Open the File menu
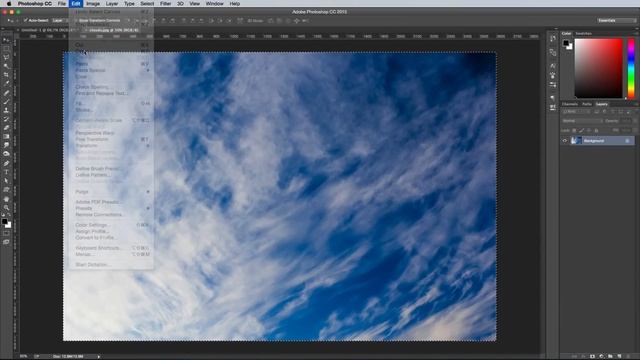Screen dimensions: 640x360 pyautogui.click(x=62, y=4)
